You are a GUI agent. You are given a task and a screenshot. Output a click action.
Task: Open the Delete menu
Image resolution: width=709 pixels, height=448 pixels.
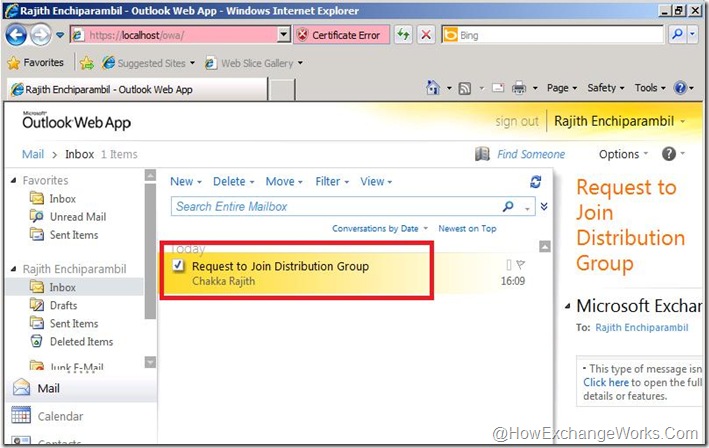click(x=233, y=181)
